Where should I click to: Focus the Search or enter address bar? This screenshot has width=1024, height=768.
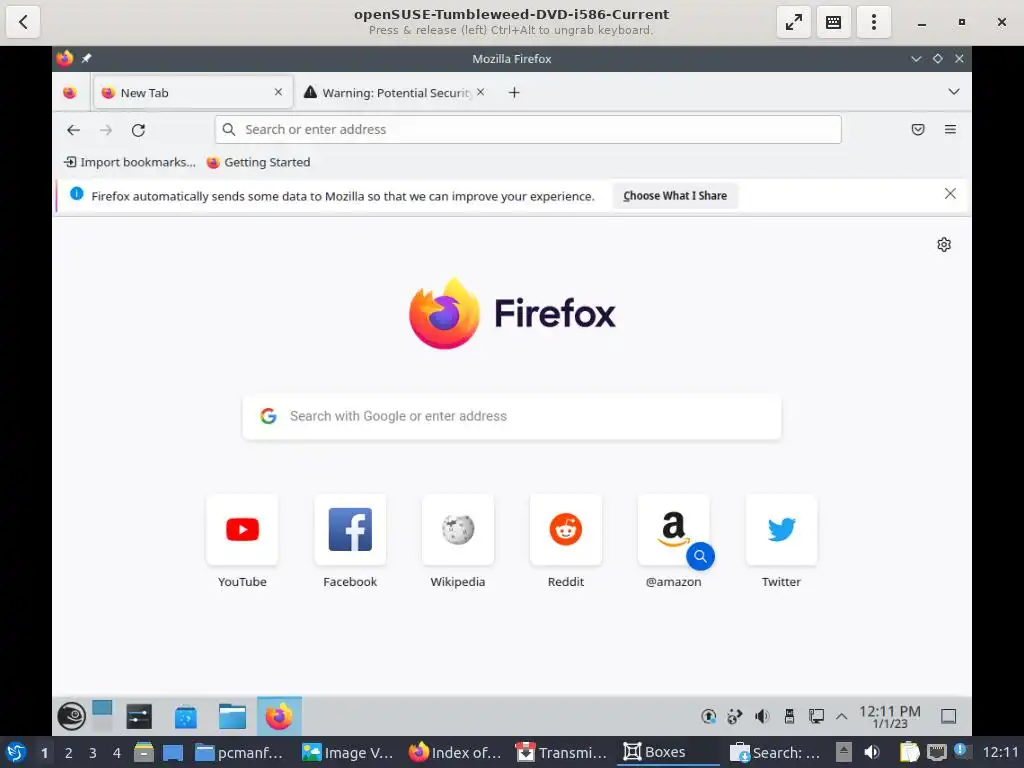pos(528,129)
